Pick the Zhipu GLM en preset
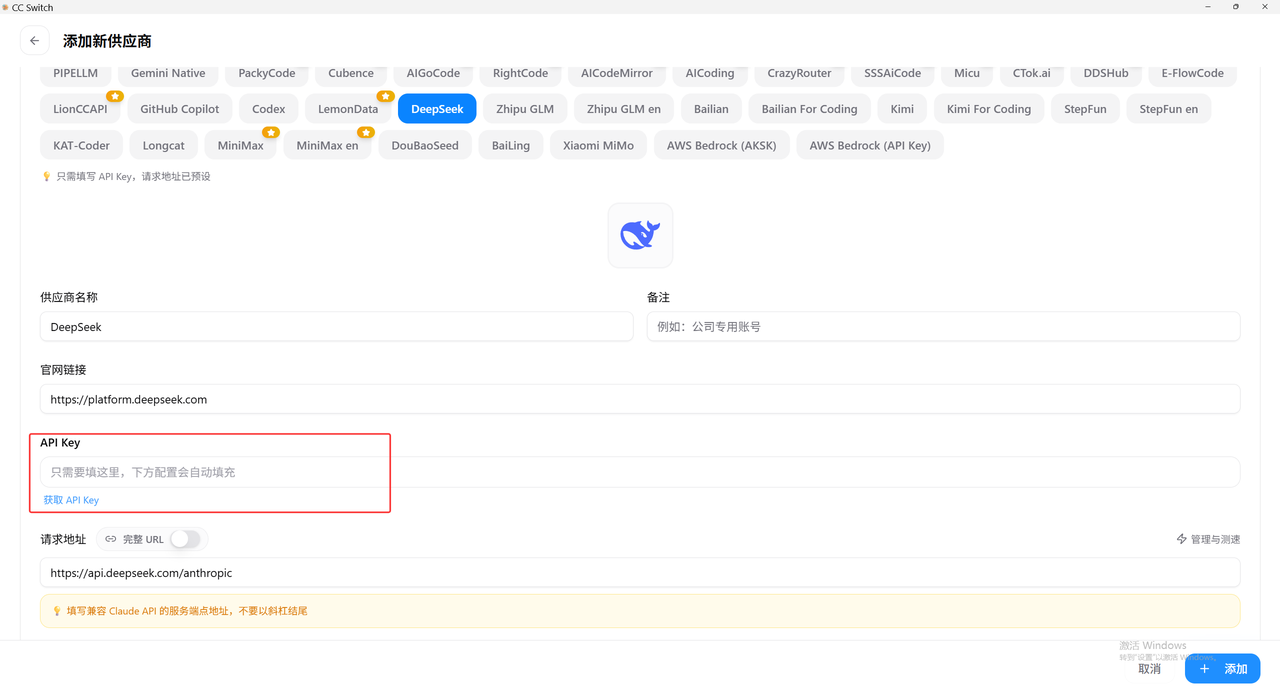This screenshot has height=696, width=1280. 624,109
